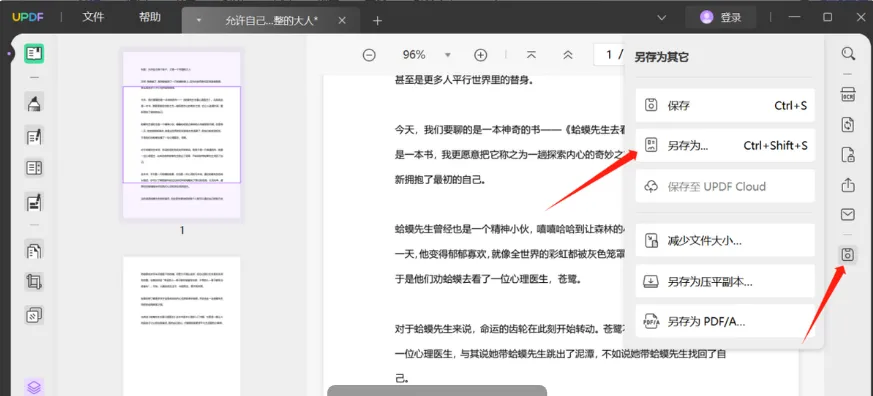
Task: Choose 另存为压平副本... option
Action: 725,281
